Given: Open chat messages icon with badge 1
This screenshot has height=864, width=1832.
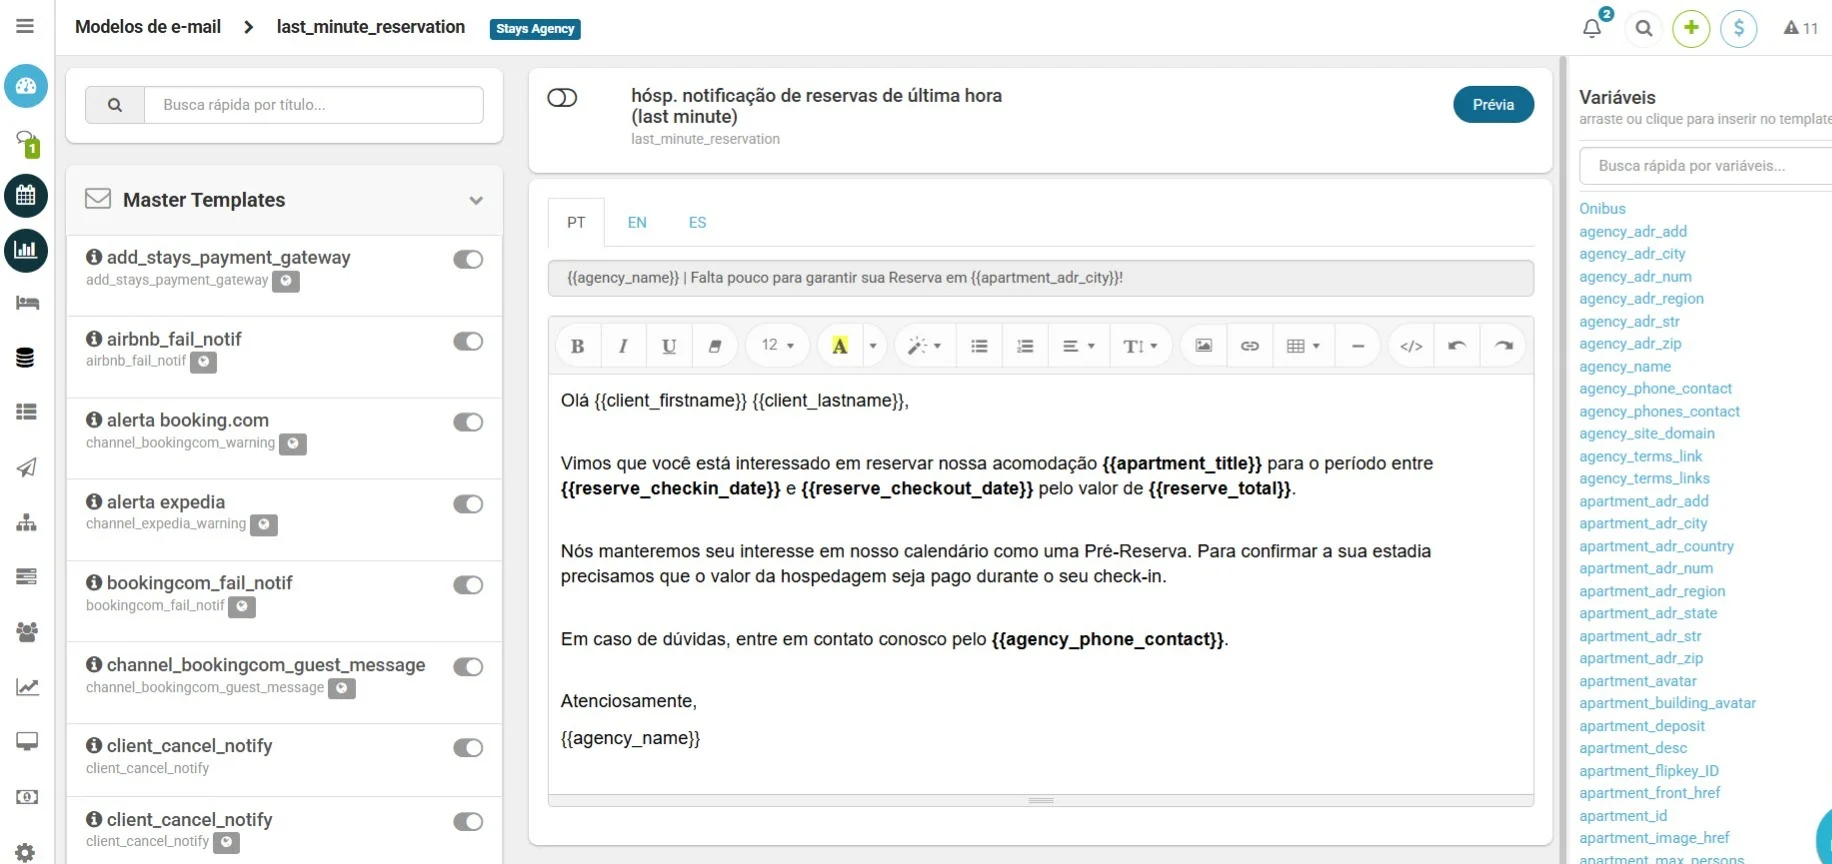Looking at the screenshot, I should click(x=27, y=143).
